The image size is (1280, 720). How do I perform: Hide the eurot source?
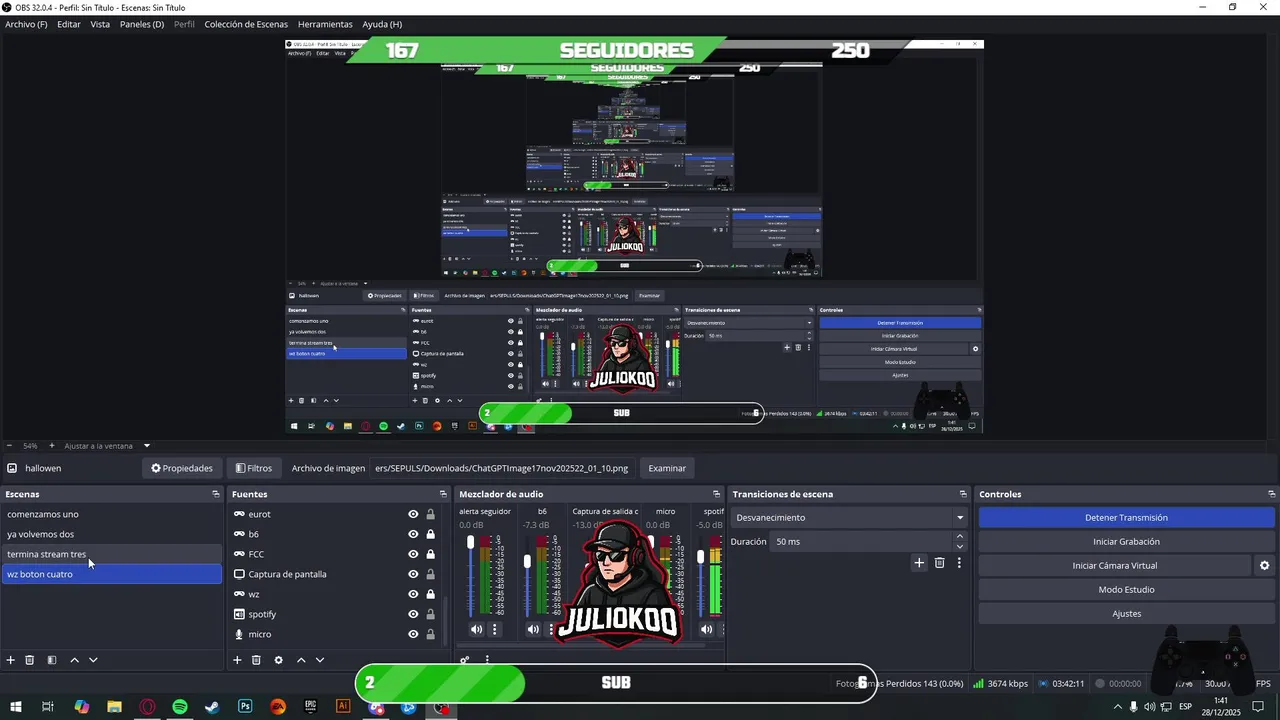coord(413,514)
